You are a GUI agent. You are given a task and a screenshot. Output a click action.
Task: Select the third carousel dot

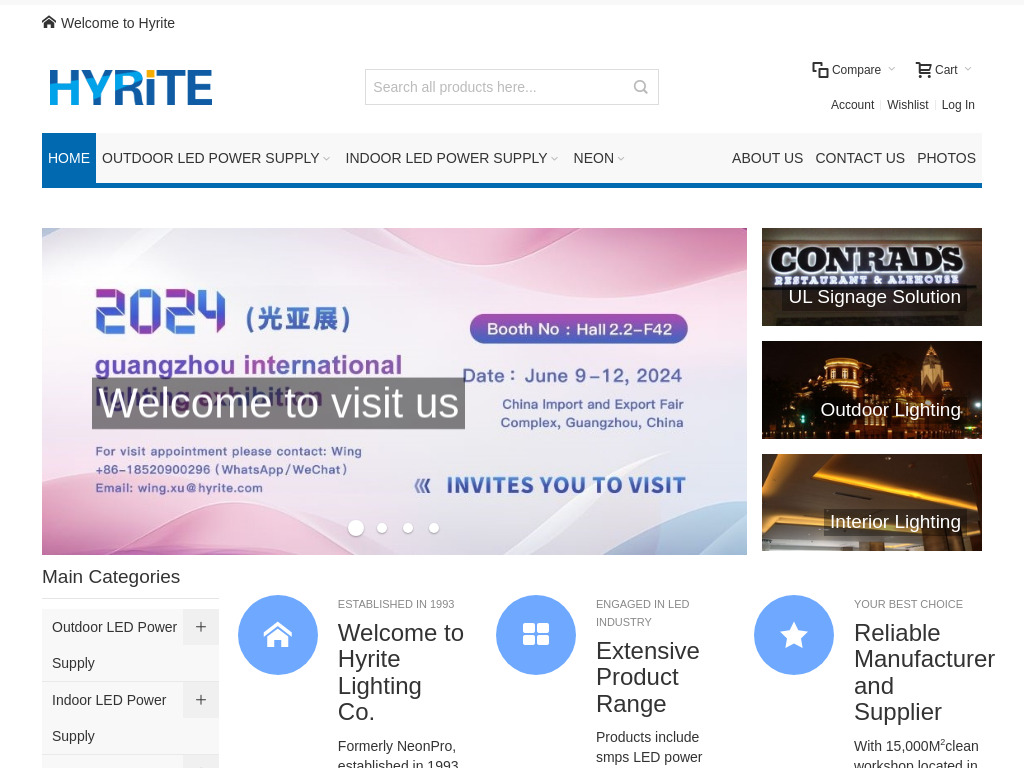[408, 528]
